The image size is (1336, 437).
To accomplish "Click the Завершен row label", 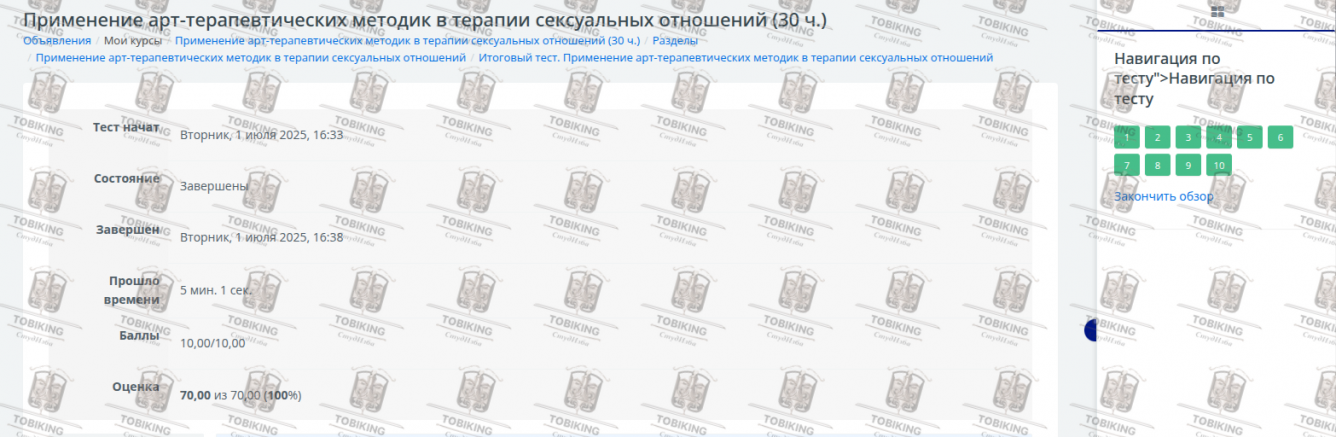I will click(x=128, y=229).
